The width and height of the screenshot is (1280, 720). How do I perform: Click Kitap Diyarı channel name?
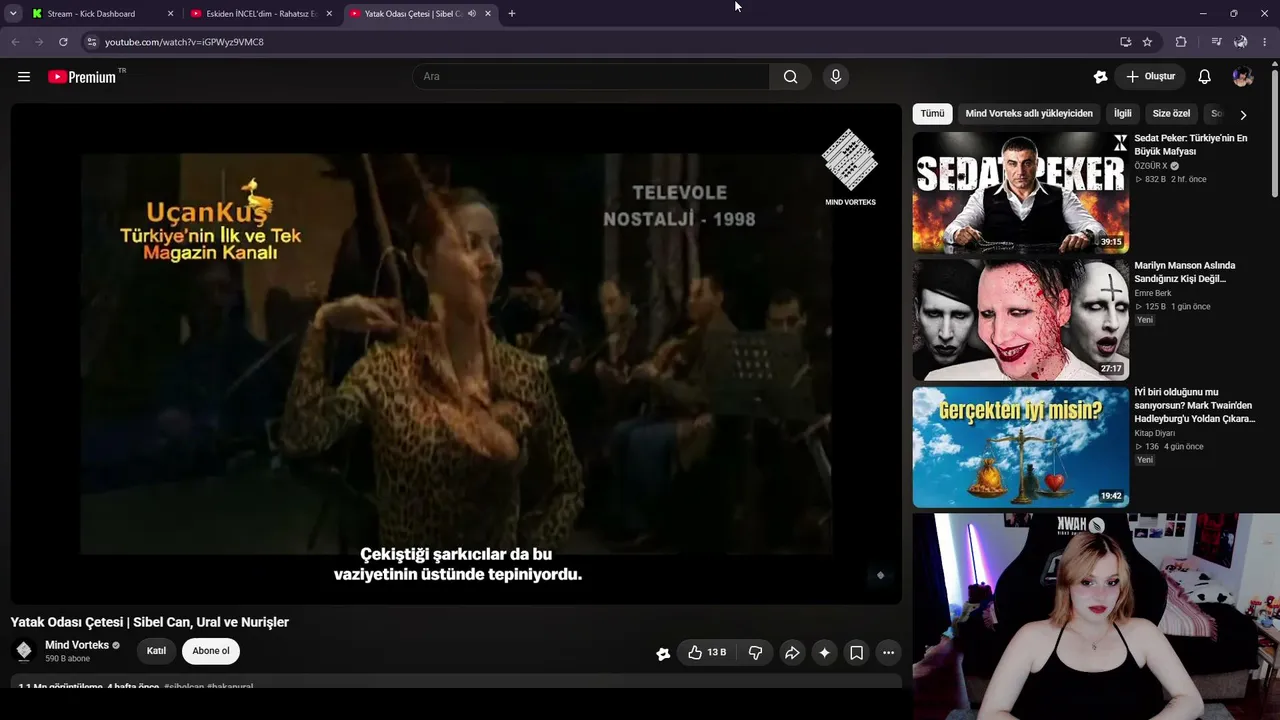[1155, 433]
